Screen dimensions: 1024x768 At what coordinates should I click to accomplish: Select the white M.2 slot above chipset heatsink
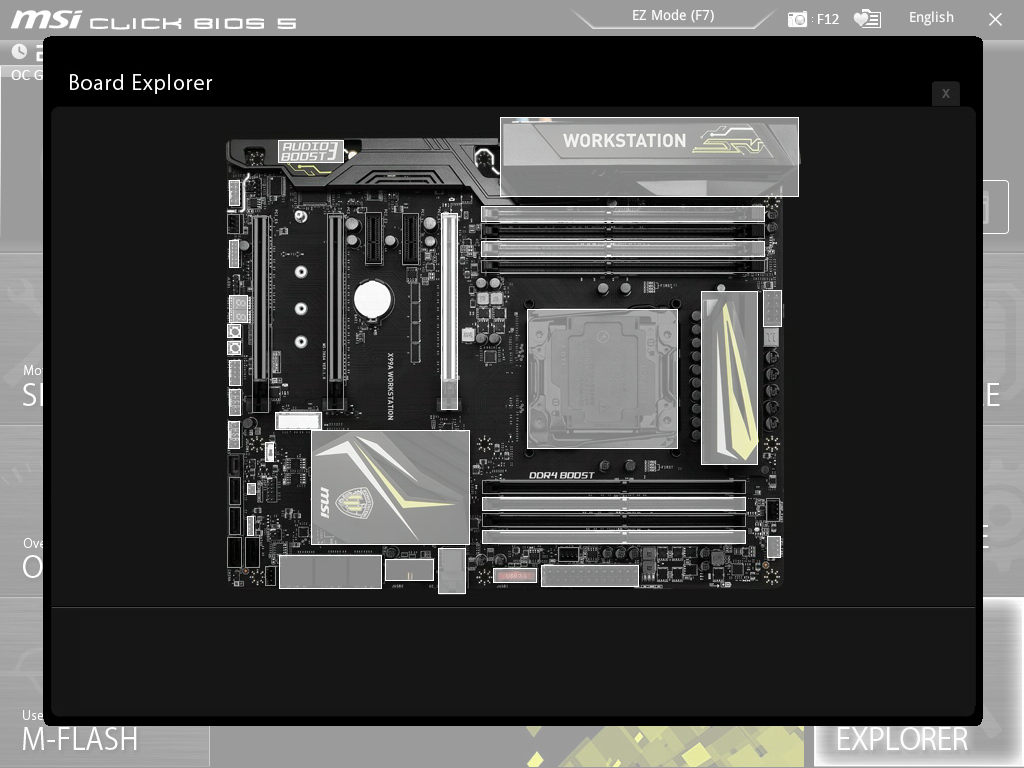pyautogui.click(x=298, y=421)
